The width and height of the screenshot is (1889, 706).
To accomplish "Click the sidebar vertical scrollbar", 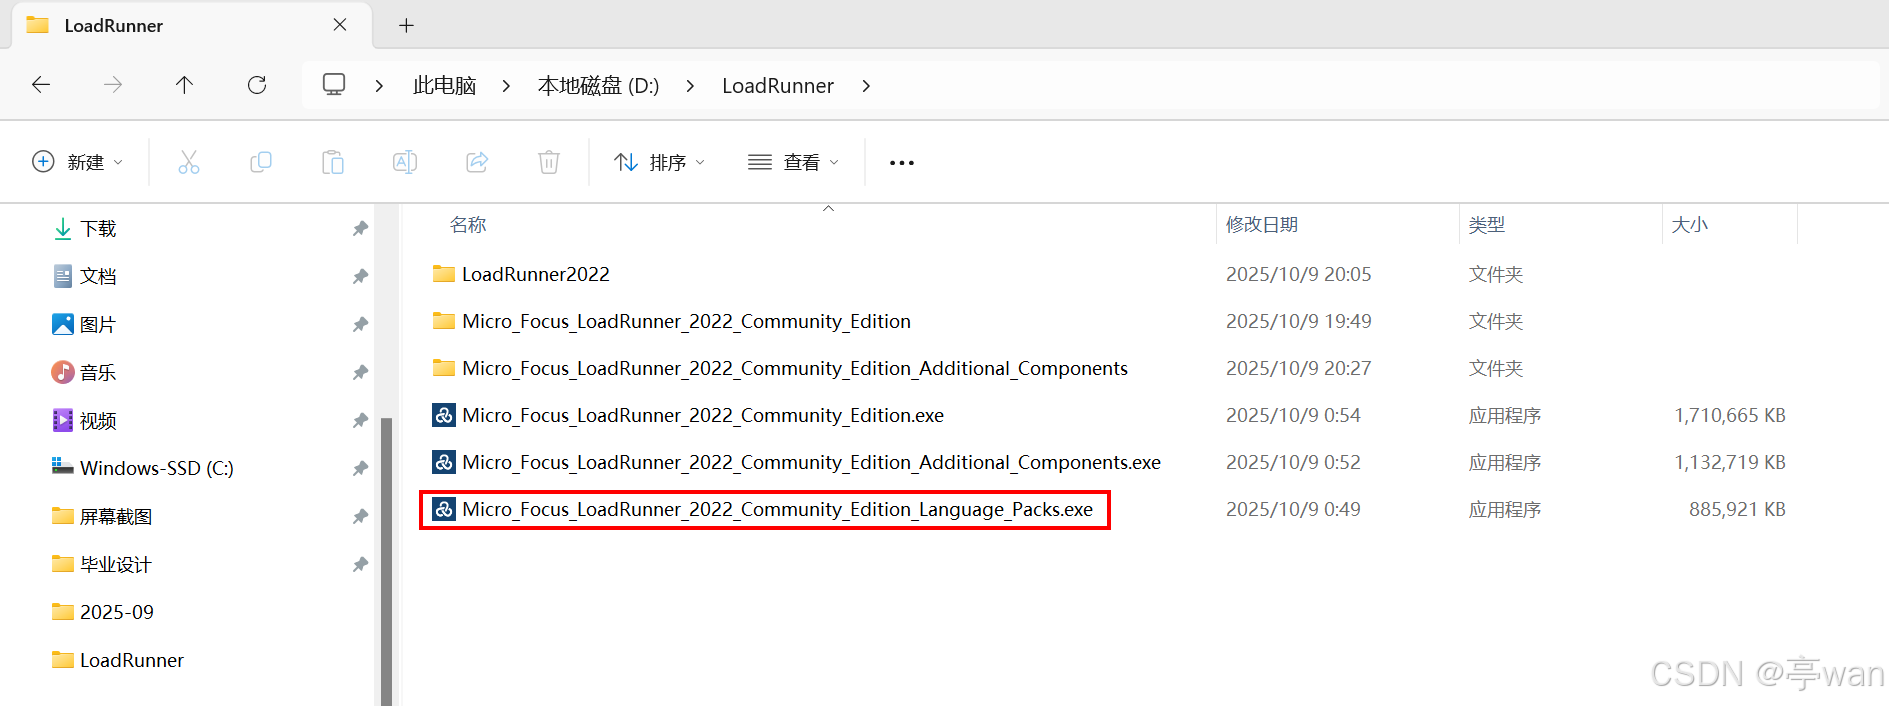I will point(386,560).
